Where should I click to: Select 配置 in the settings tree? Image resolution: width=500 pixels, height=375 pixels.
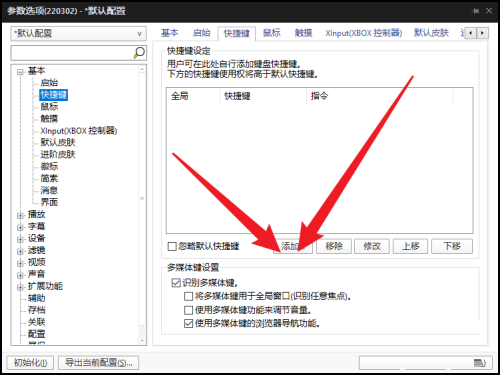(36, 334)
